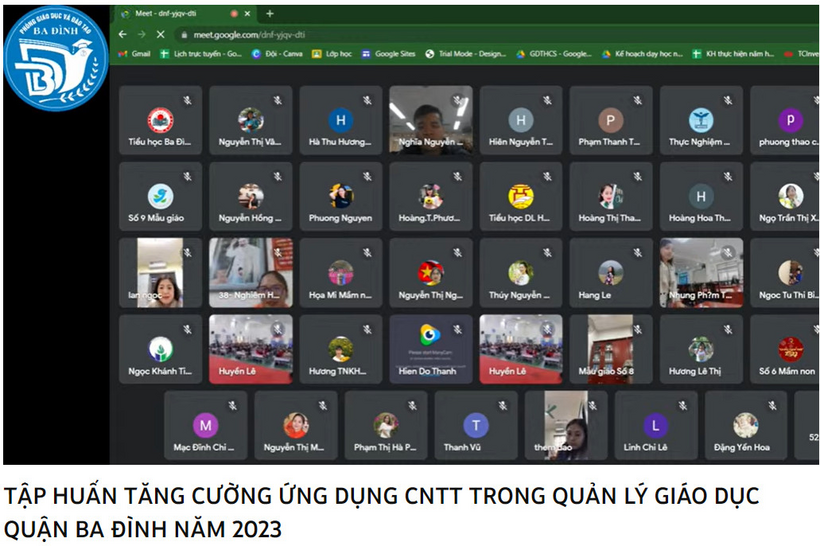Stop loading the page in browser toolbar
The width and height of the screenshot is (820, 546).
tap(160, 34)
